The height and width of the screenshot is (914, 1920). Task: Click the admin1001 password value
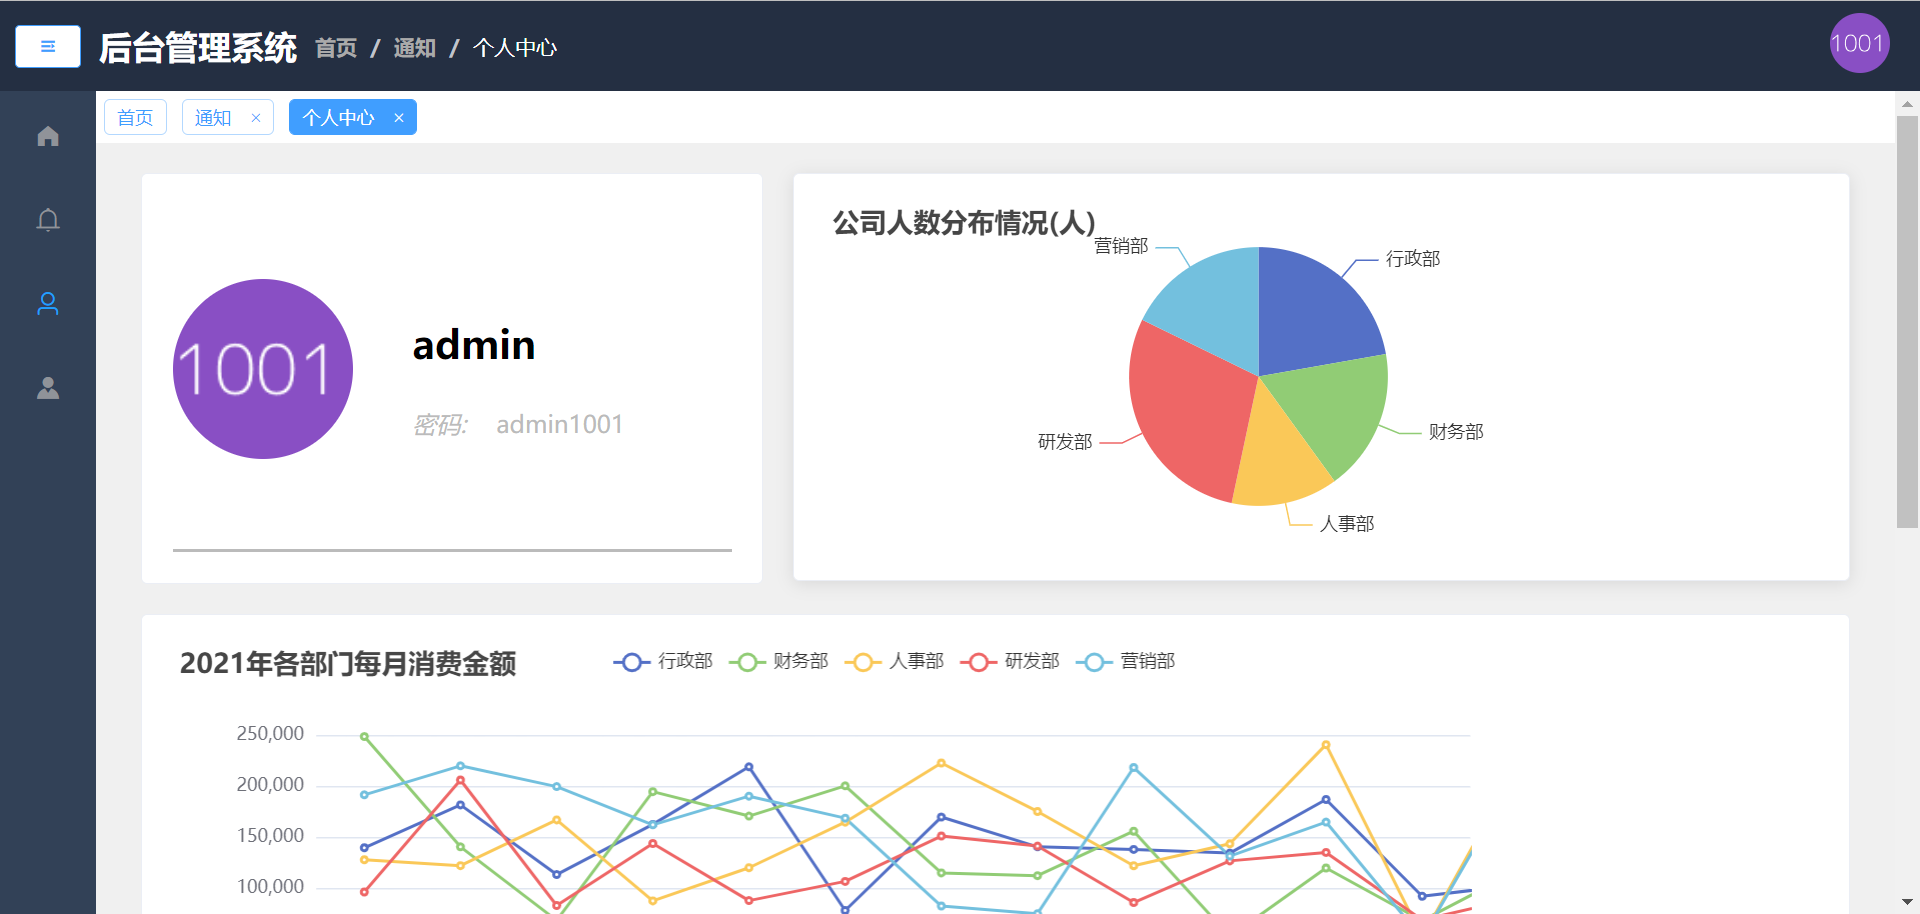coord(560,425)
